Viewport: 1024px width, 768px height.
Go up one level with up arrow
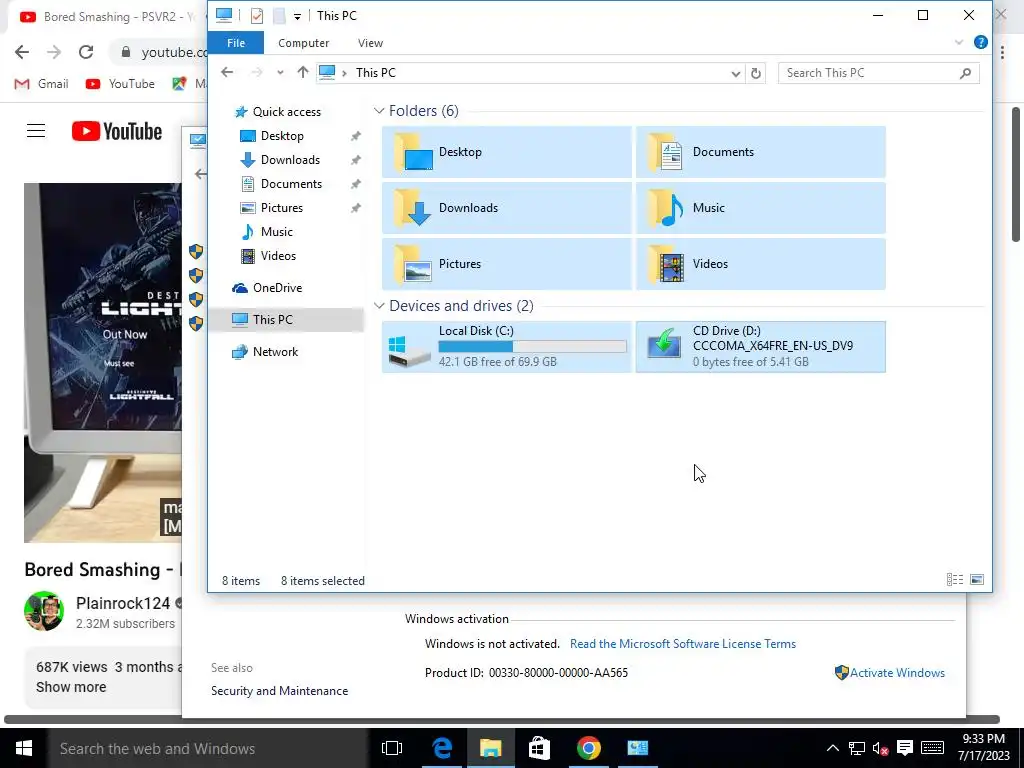pos(302,72)
